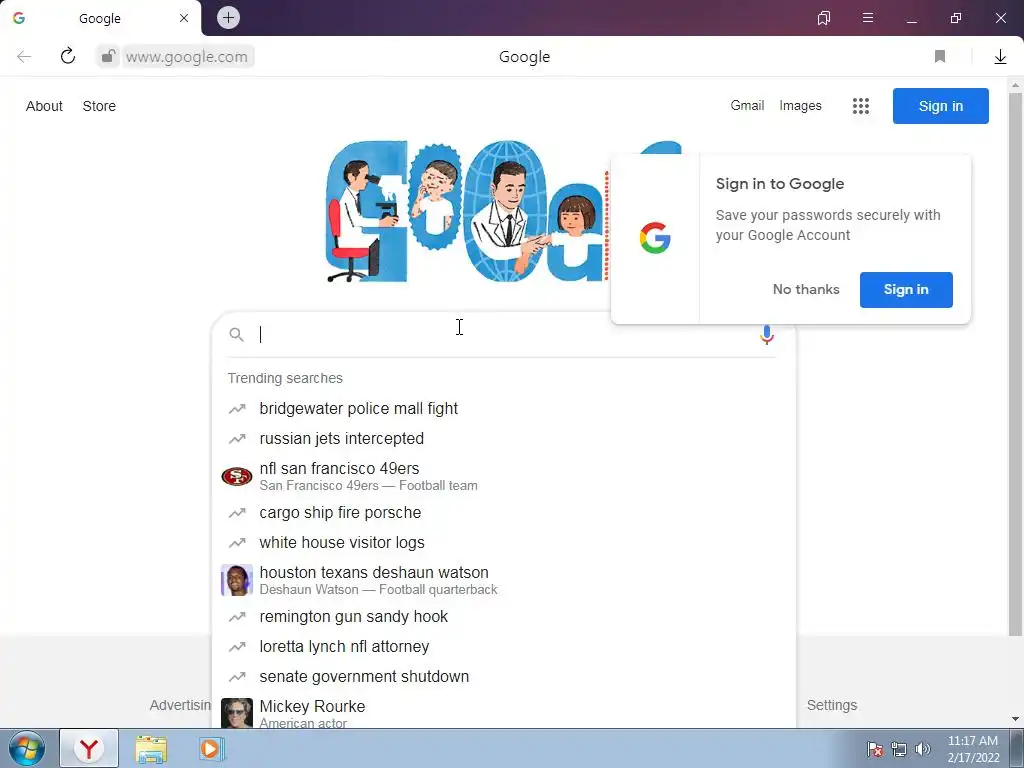The width and height of the screenshot is (1024, 768).
Task: Open the Windows Start menu
Action: [27, 748]
